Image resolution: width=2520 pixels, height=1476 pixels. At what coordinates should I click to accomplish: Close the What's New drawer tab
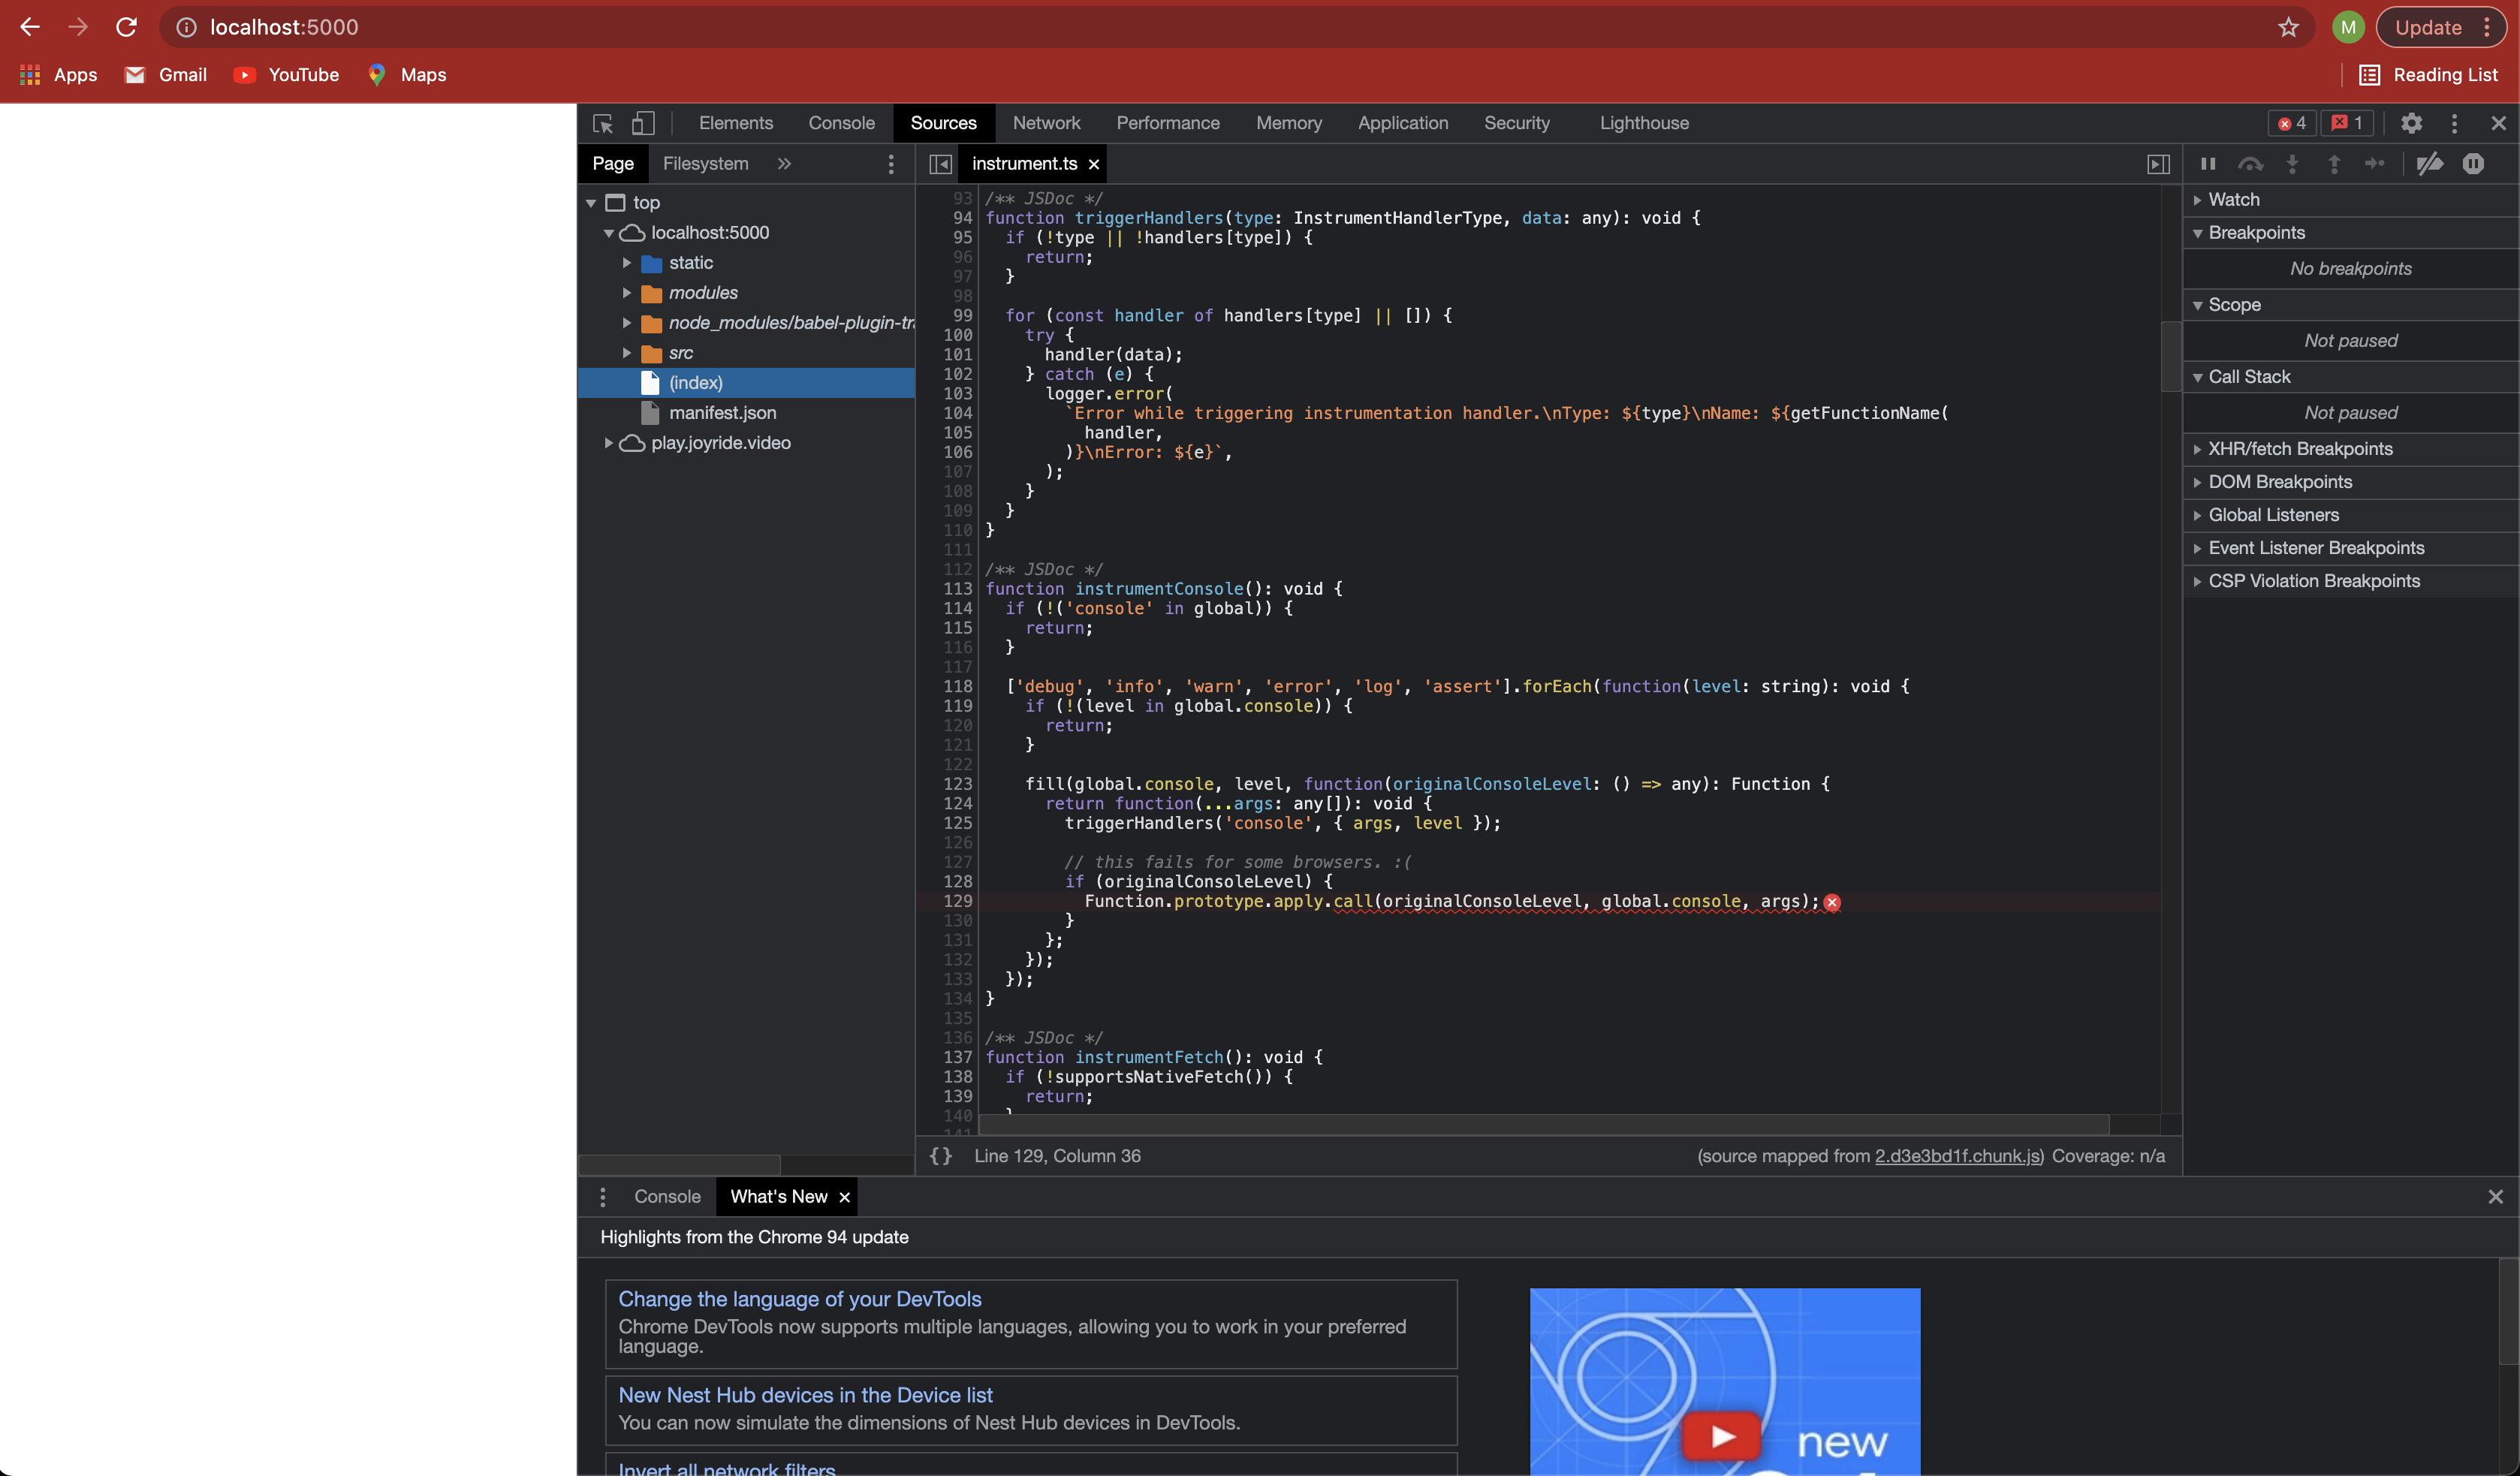pos(844,1197)
